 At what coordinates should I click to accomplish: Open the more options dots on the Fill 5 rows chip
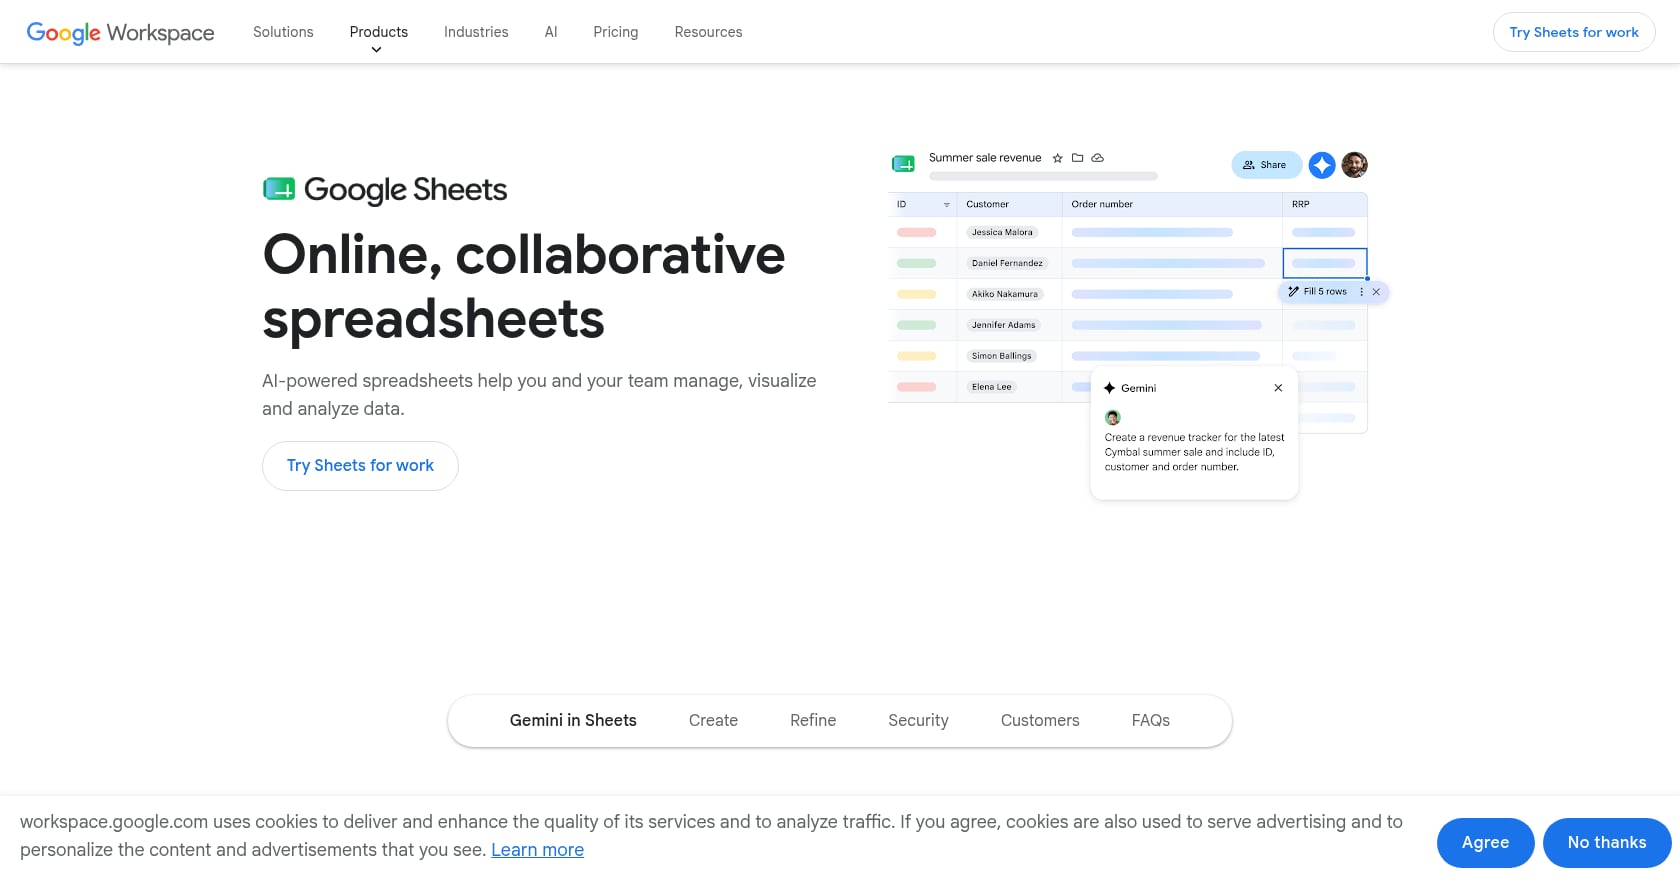(x=1361, y=292)
